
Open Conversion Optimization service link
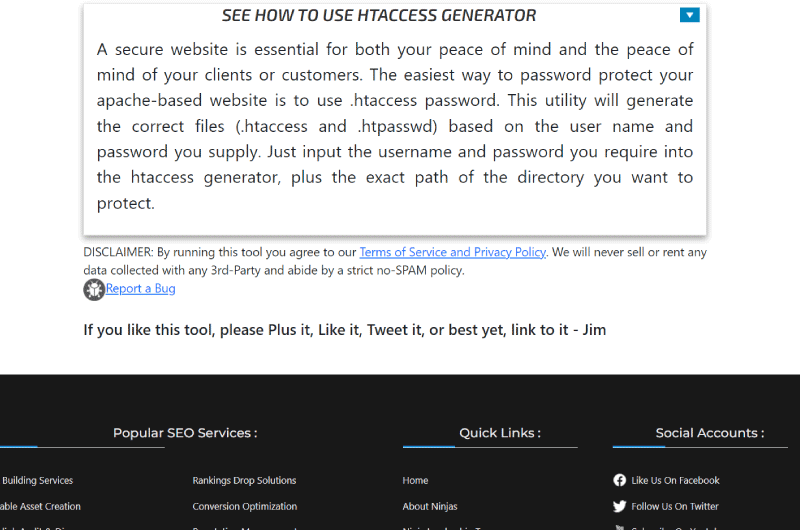(244, 506)
